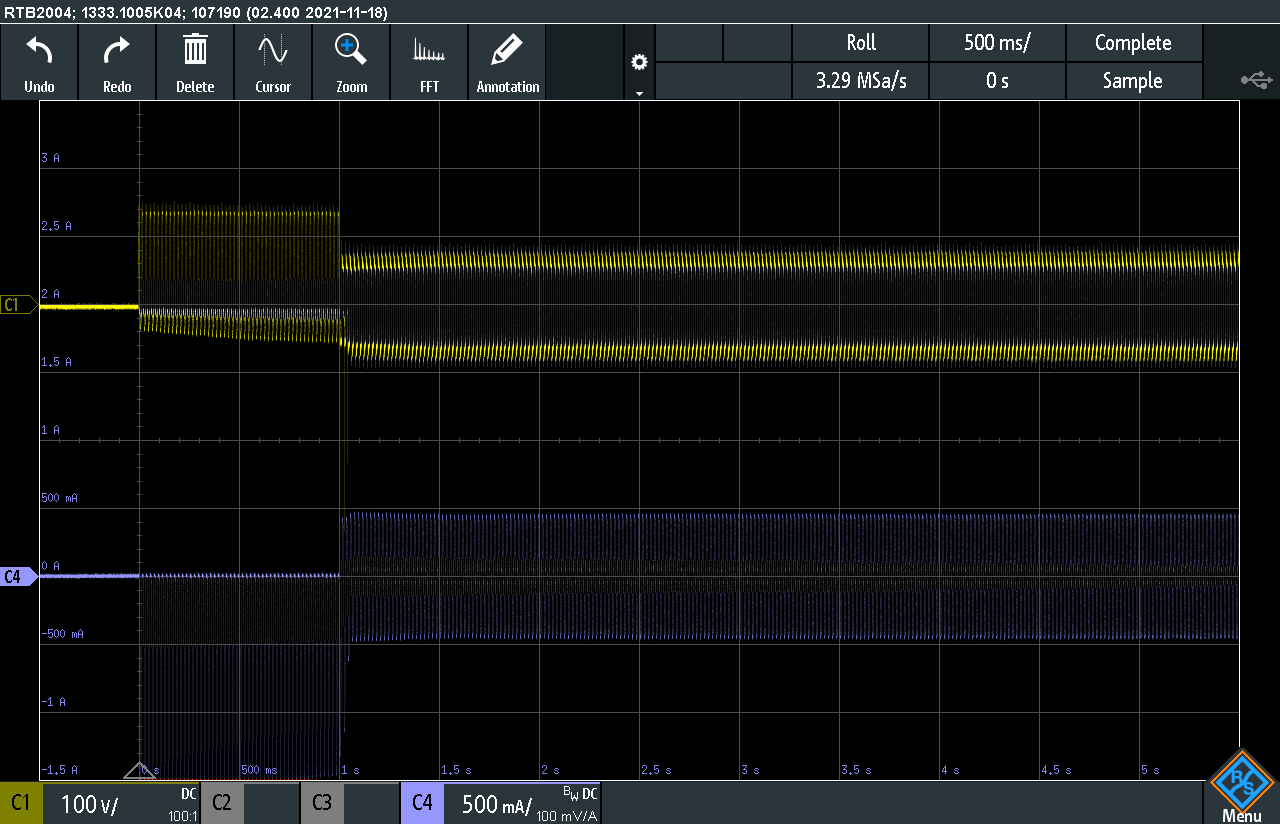Select the C1 channel tab
The width and height of the screenshot is (1280, 824).
coord(21,802)
